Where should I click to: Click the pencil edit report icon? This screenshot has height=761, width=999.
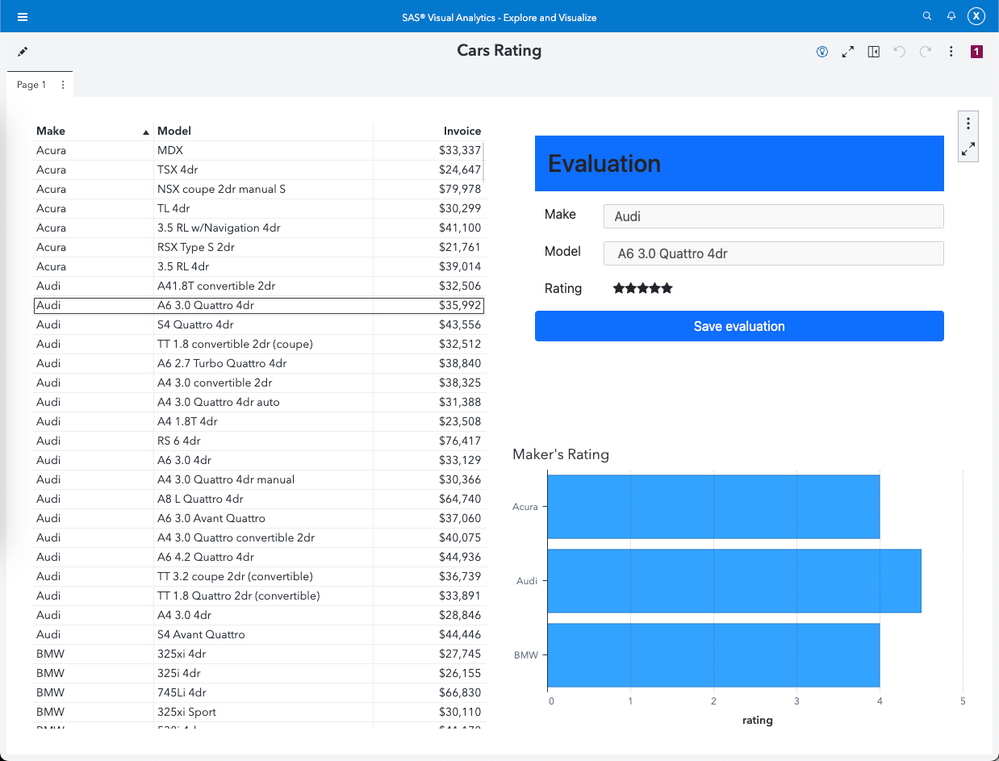[x=22, y=52]
